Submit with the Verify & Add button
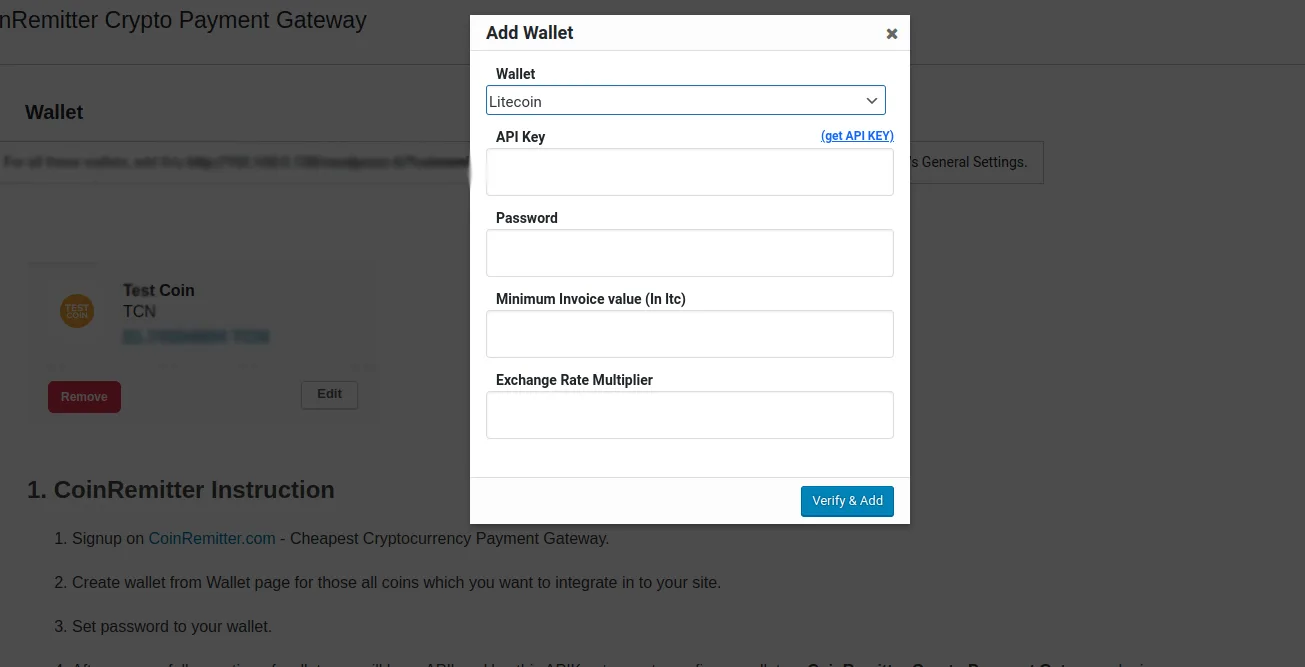The image size is (1305, 667). [x=847, y=501]
